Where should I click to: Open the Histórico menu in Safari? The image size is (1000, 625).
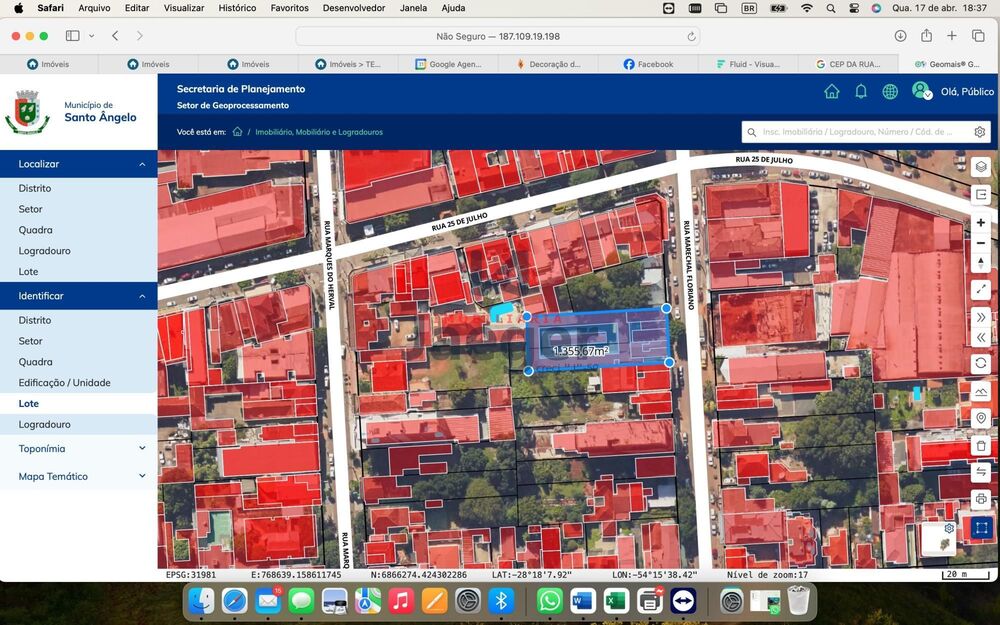coord(237,8)
